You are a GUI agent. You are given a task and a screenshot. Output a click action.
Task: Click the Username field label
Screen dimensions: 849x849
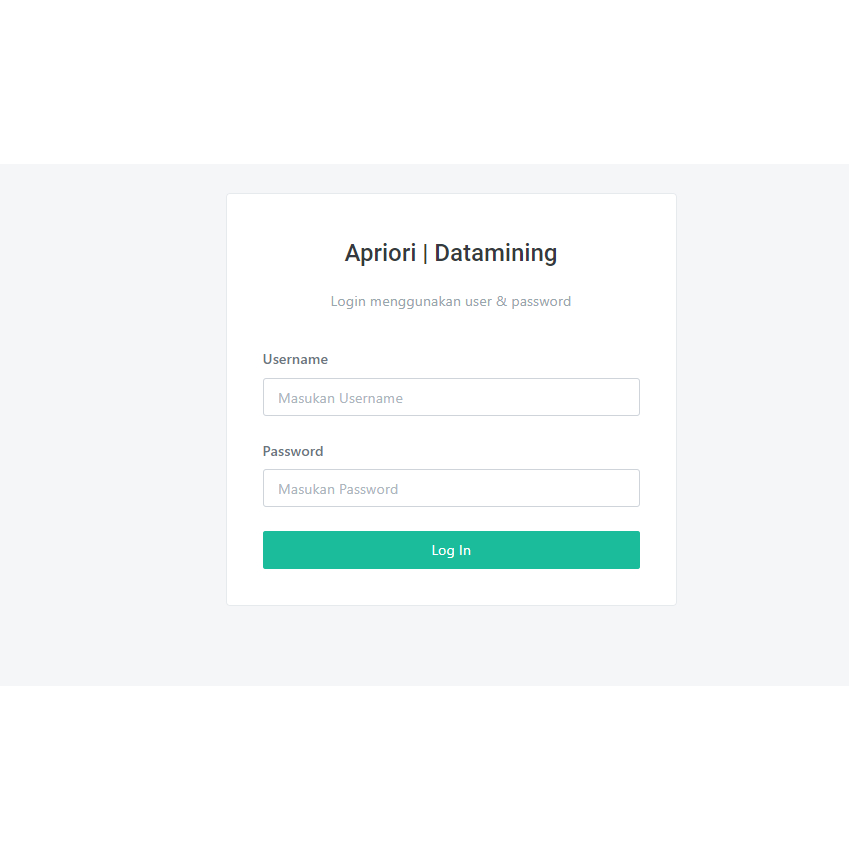(295, 359)
